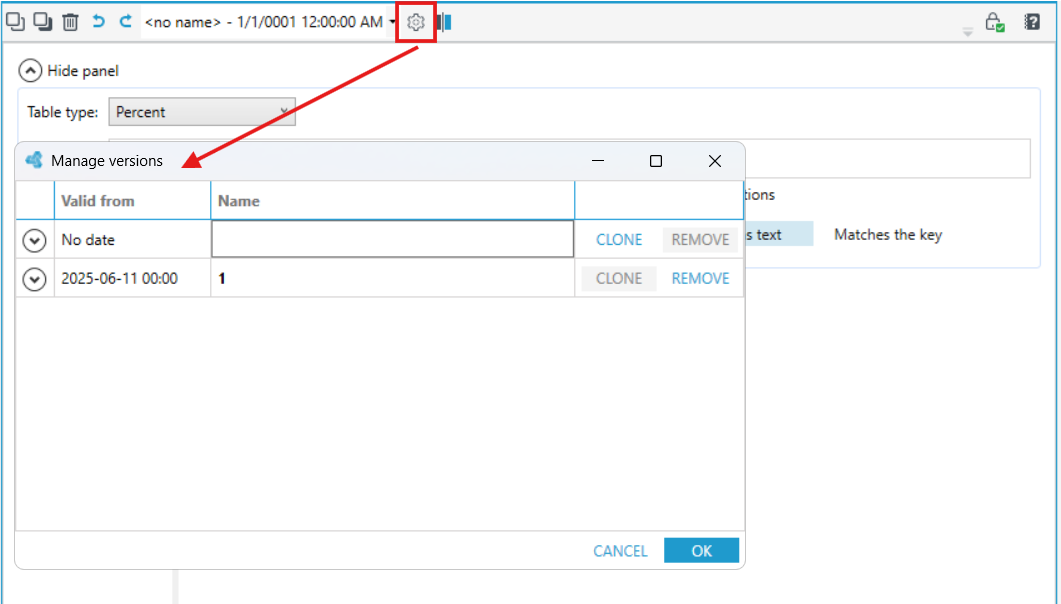Close the Manage versions dialog
This screenshot has height=604, width=1061.
pos(715,161)
